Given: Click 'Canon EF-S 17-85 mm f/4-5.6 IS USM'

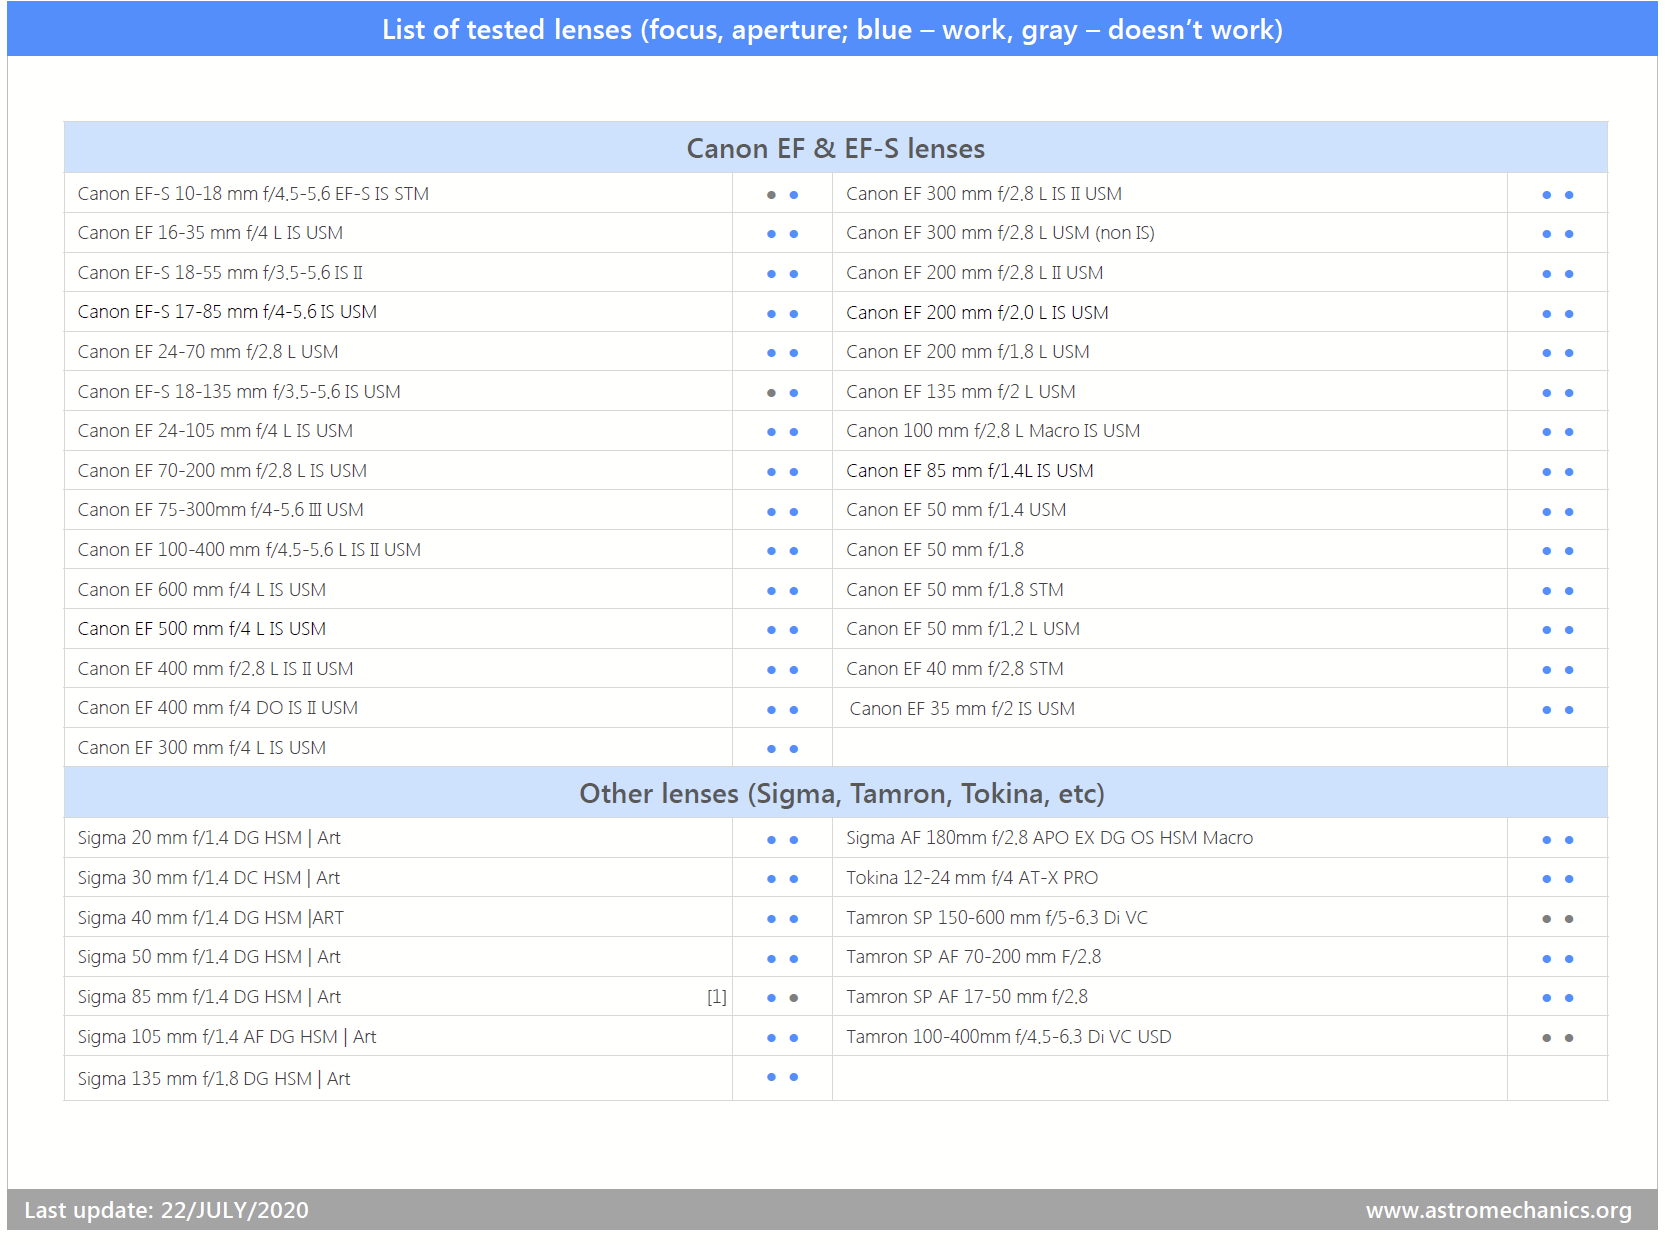Looking at the screenshot, I should (x=227, y=312).
